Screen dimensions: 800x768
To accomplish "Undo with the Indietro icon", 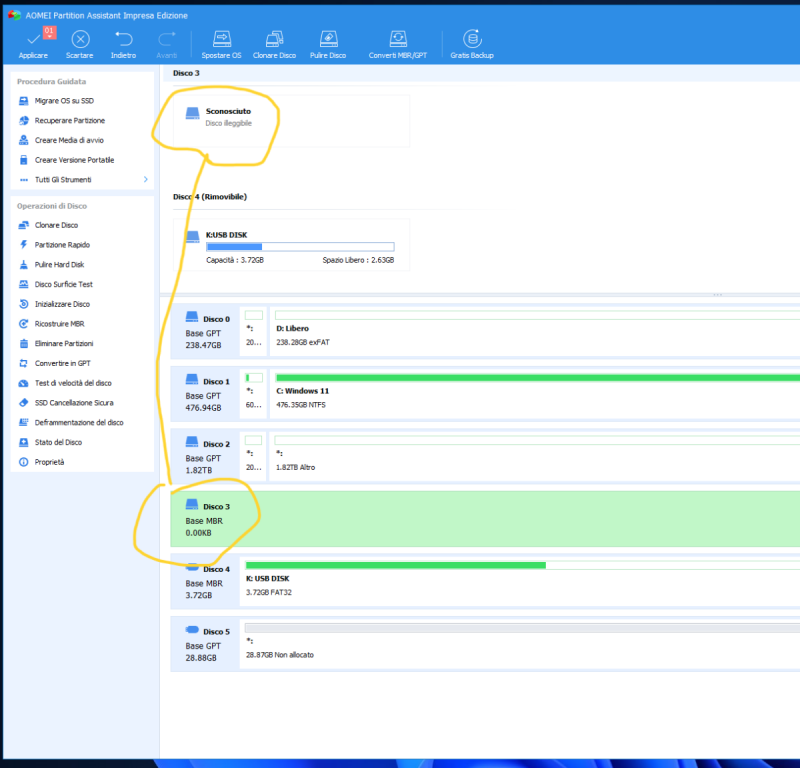I will tap(123, 39).
